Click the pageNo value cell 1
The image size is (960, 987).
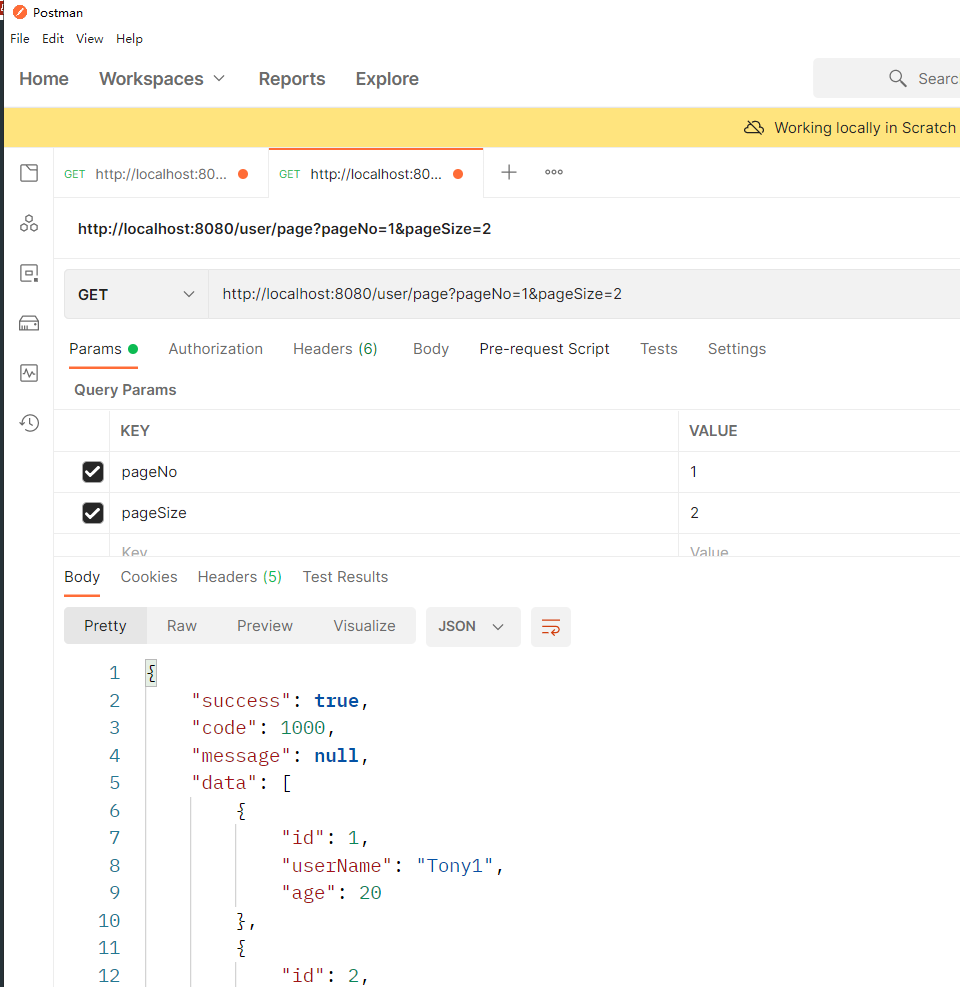coord(819,471)
